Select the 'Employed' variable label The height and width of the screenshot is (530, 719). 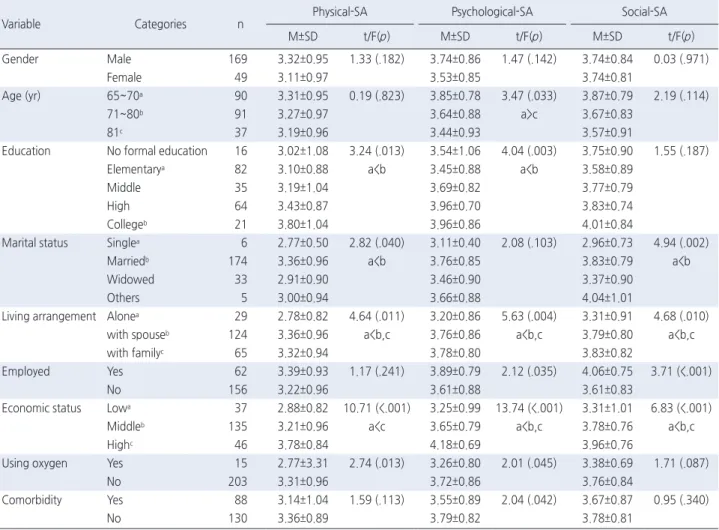(x=26, y=371)
